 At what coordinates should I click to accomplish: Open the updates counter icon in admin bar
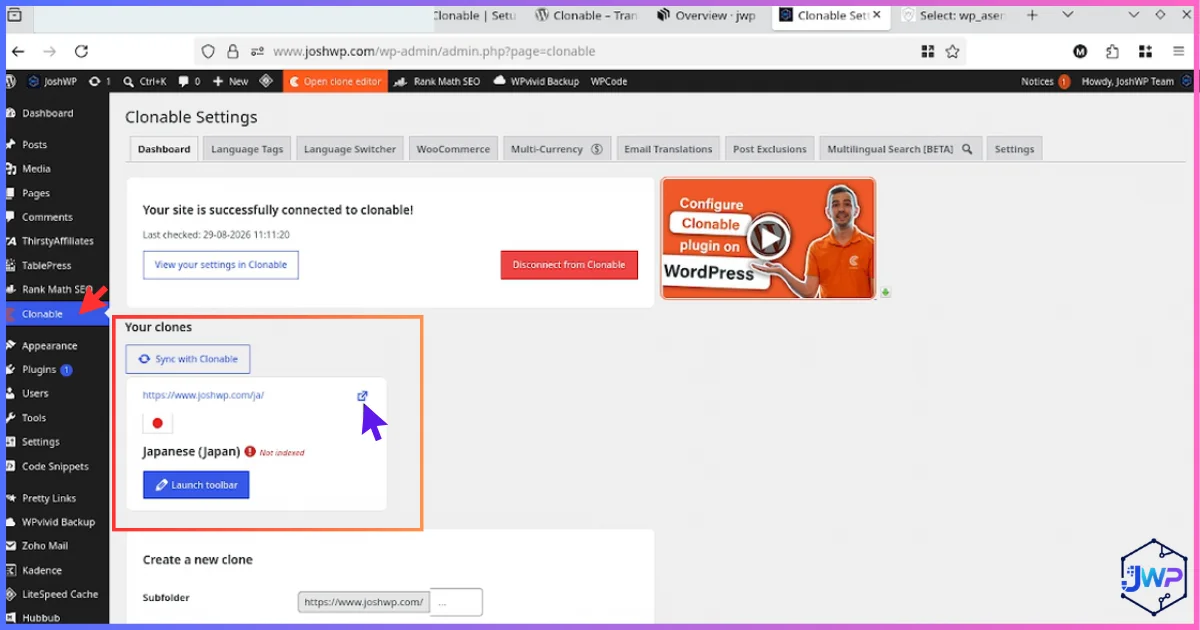point(100,81)
